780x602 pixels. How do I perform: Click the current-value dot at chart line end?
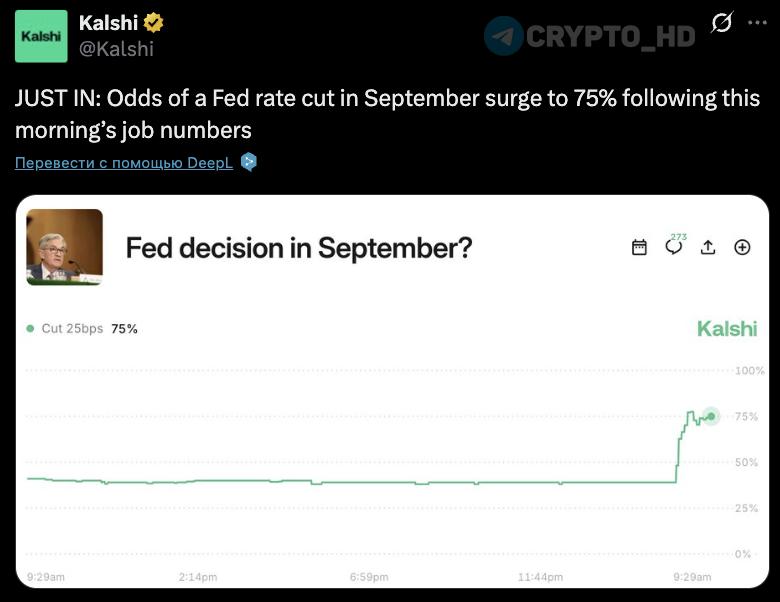click(711, 416)
